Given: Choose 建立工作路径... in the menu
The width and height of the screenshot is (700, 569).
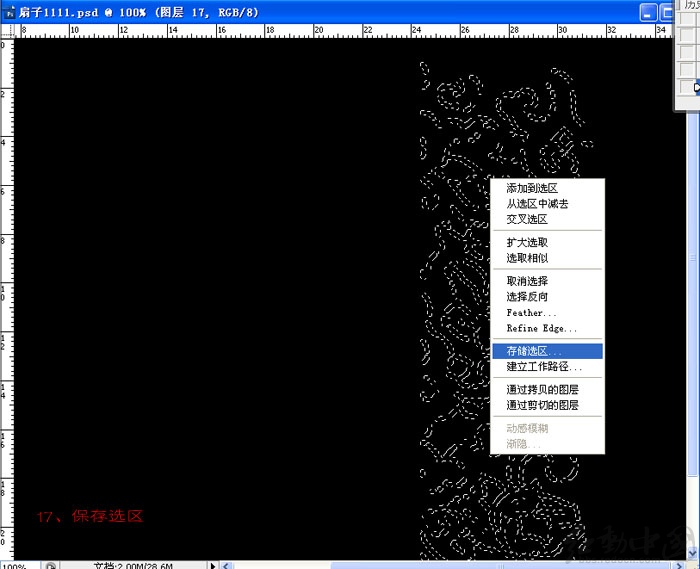Looking at the screenshot, I should [547, 367].
